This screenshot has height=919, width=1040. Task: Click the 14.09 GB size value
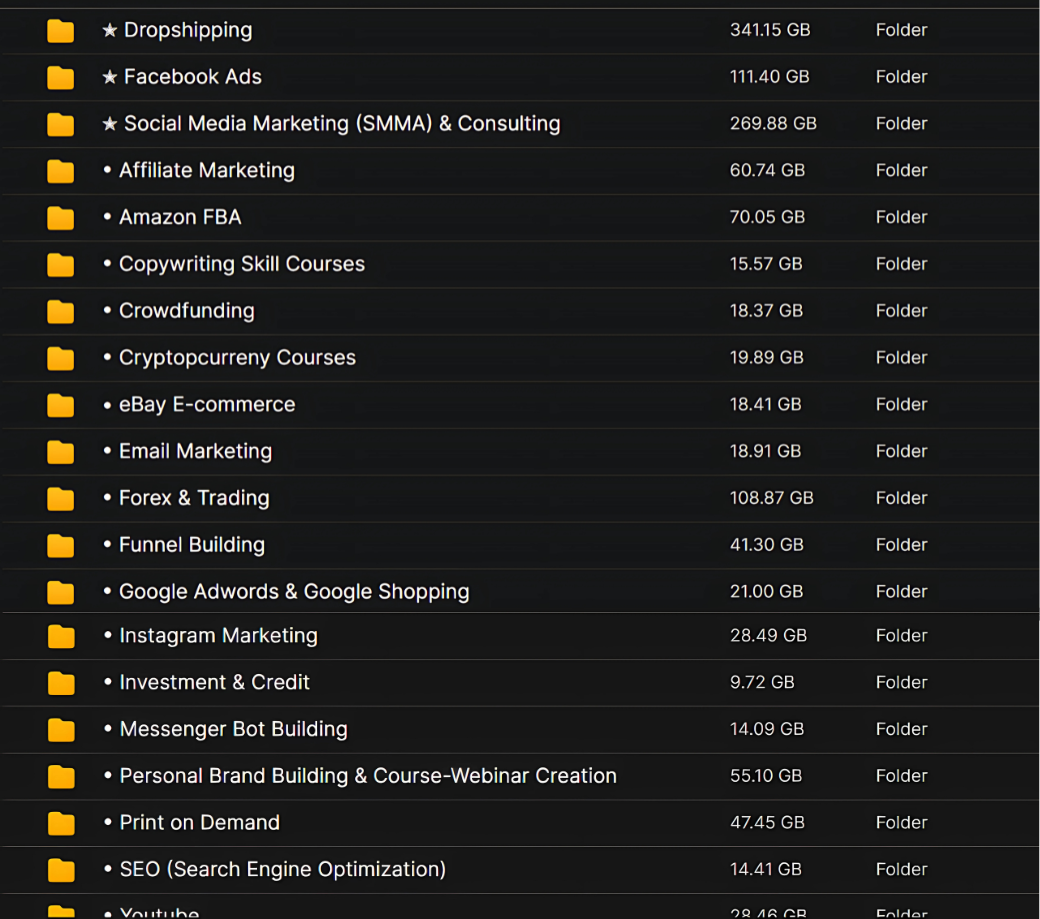767,729
